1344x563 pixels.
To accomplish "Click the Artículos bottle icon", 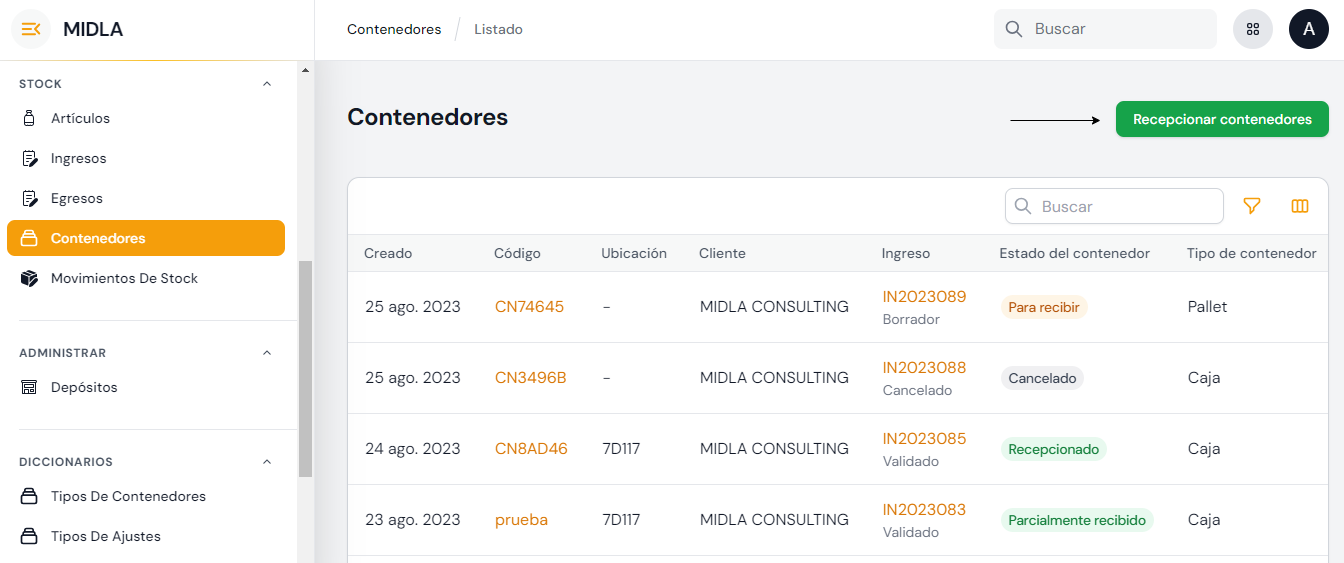I will (30, 118).
